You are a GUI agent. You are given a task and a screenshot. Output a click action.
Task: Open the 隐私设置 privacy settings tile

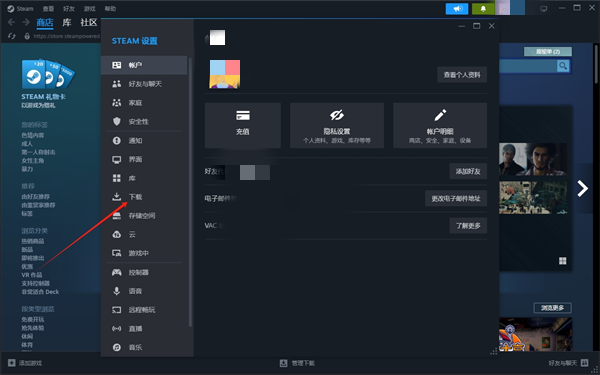tap(337, 125)
